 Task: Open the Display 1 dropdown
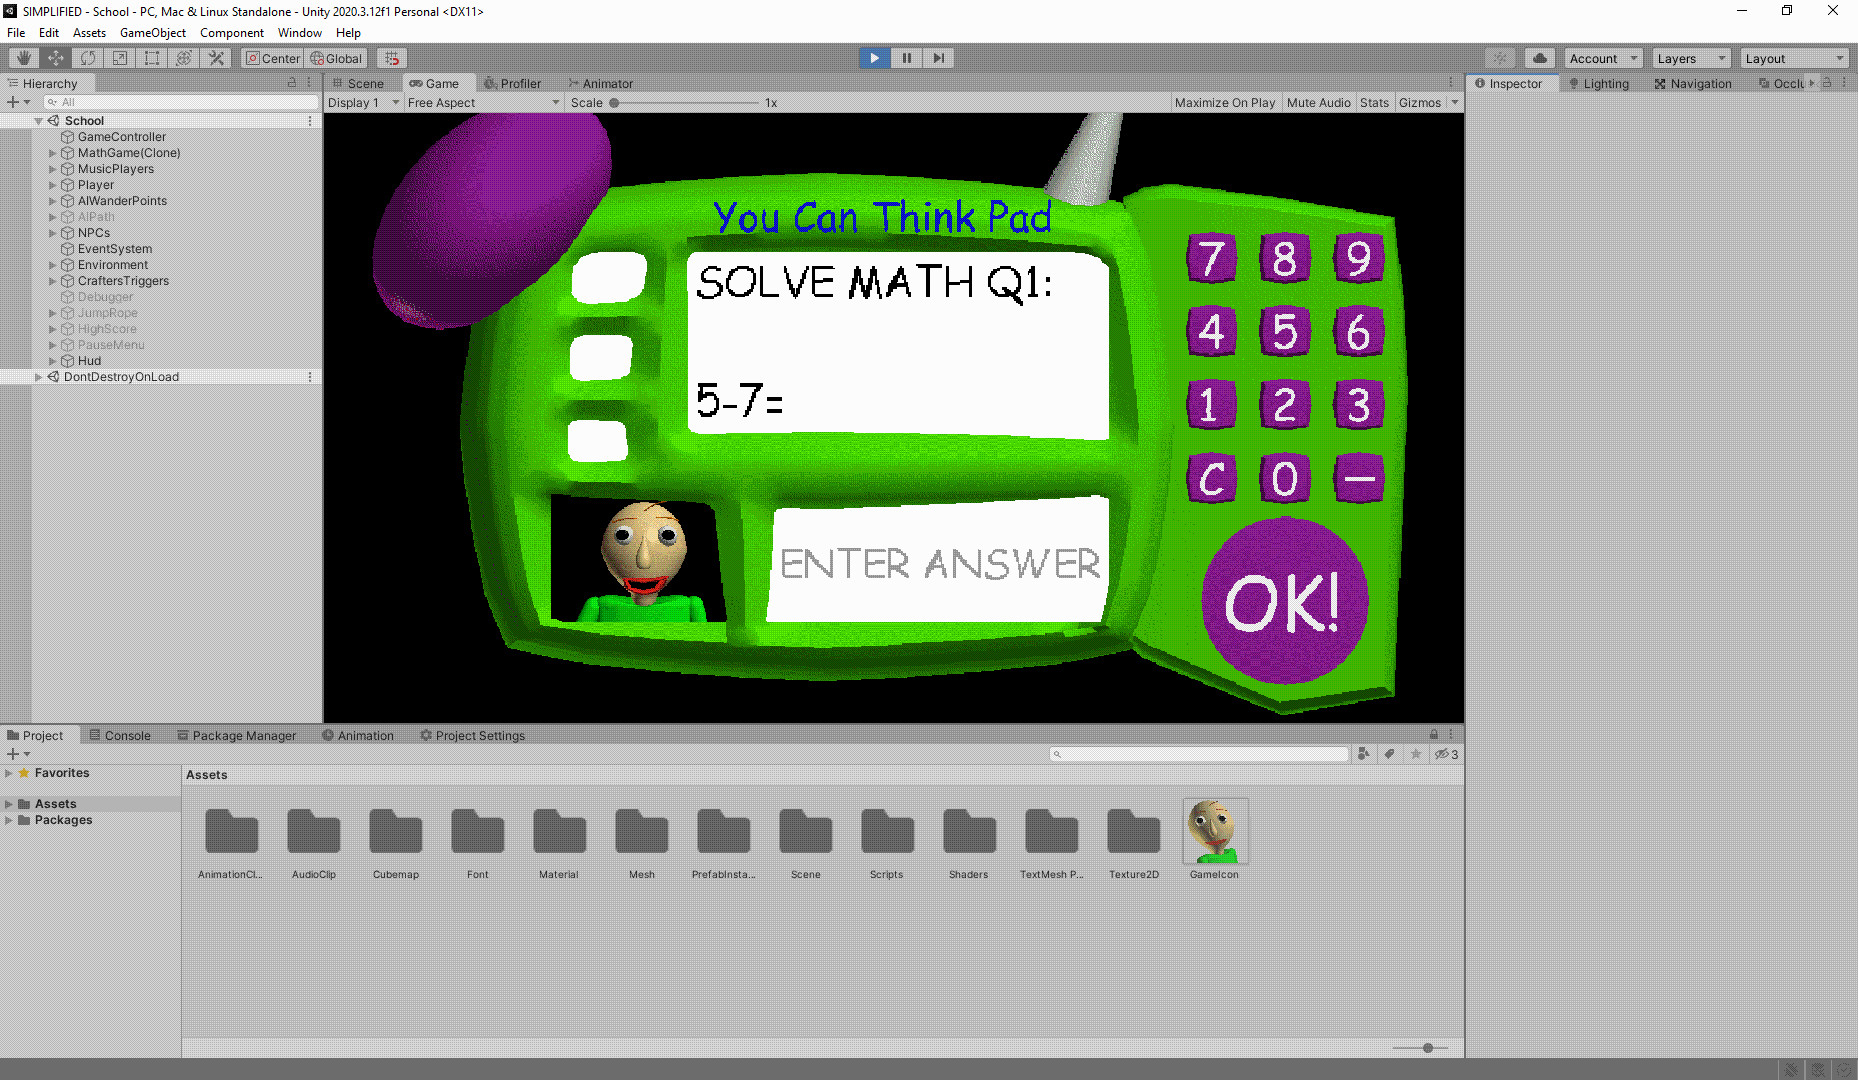(x=363, y=102)
